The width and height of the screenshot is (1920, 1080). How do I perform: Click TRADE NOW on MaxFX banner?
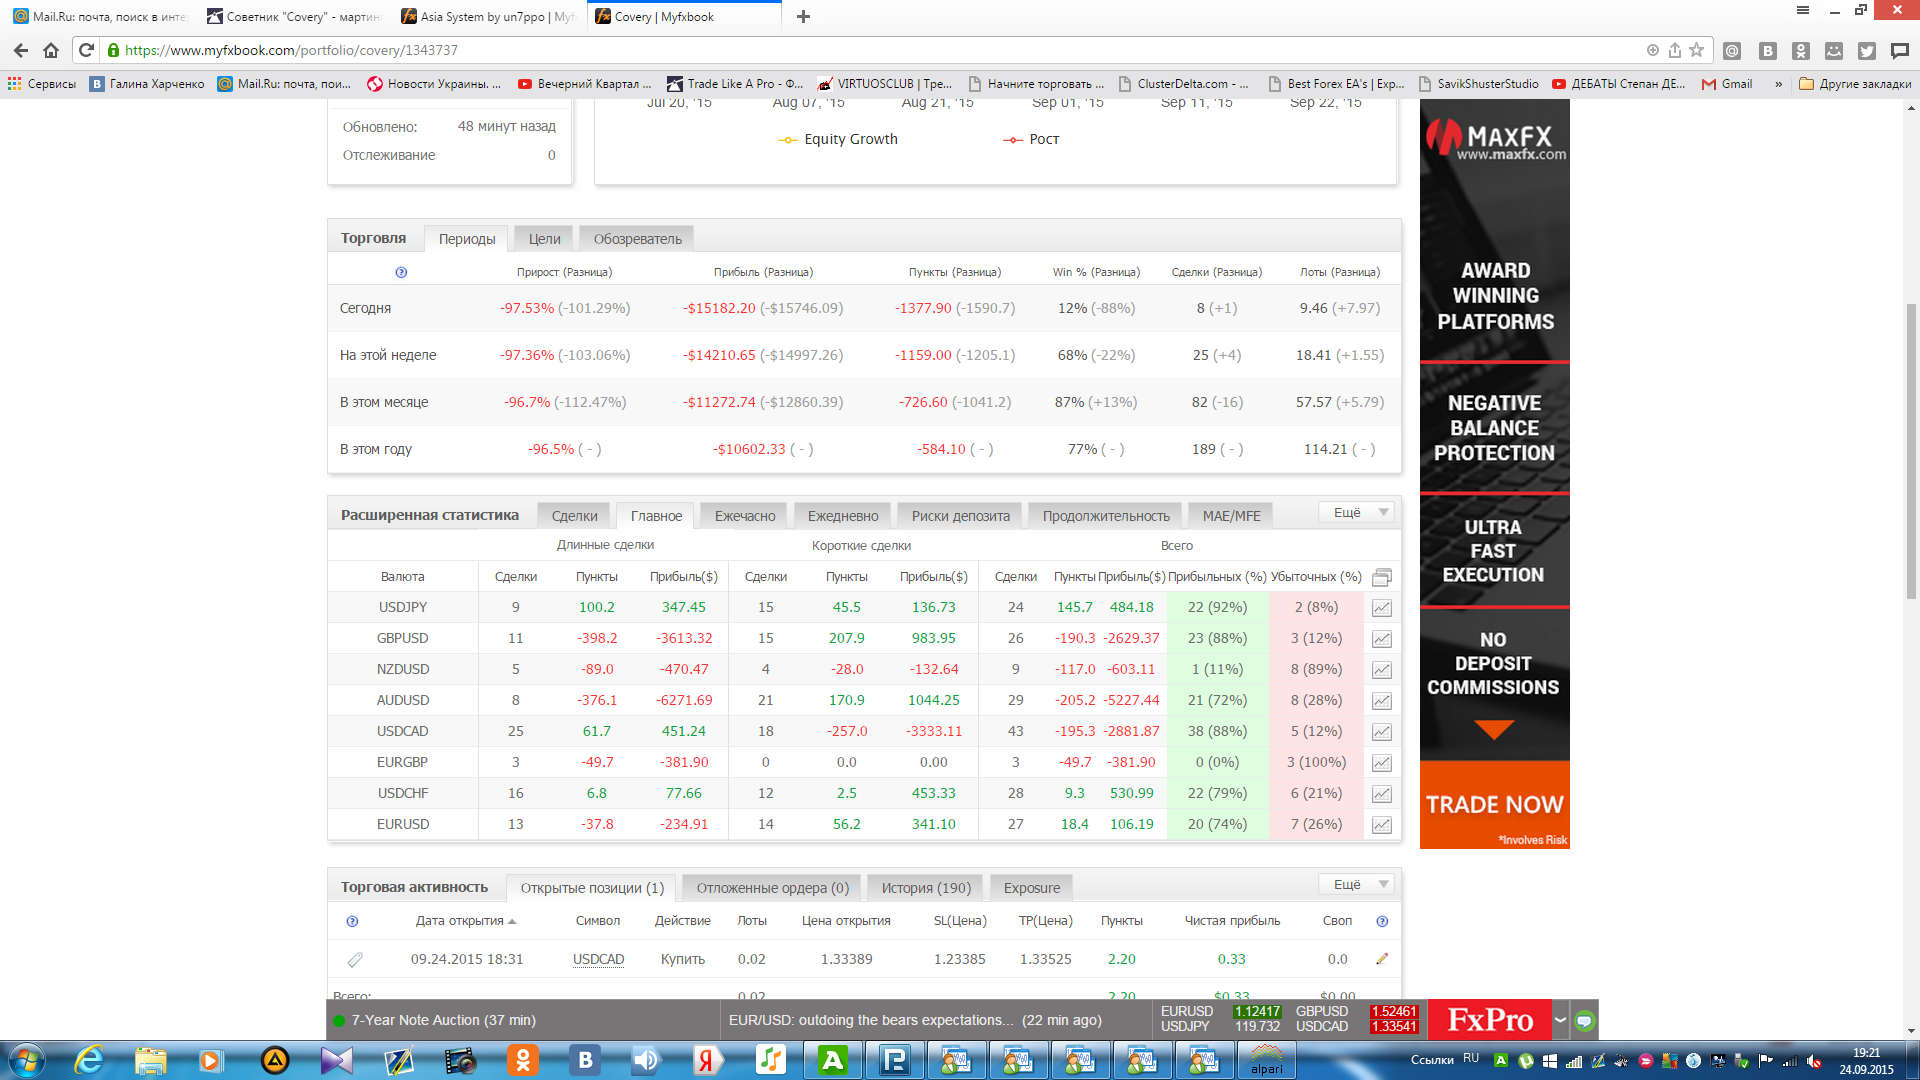pyautogui.click(x=1494, y=805)
